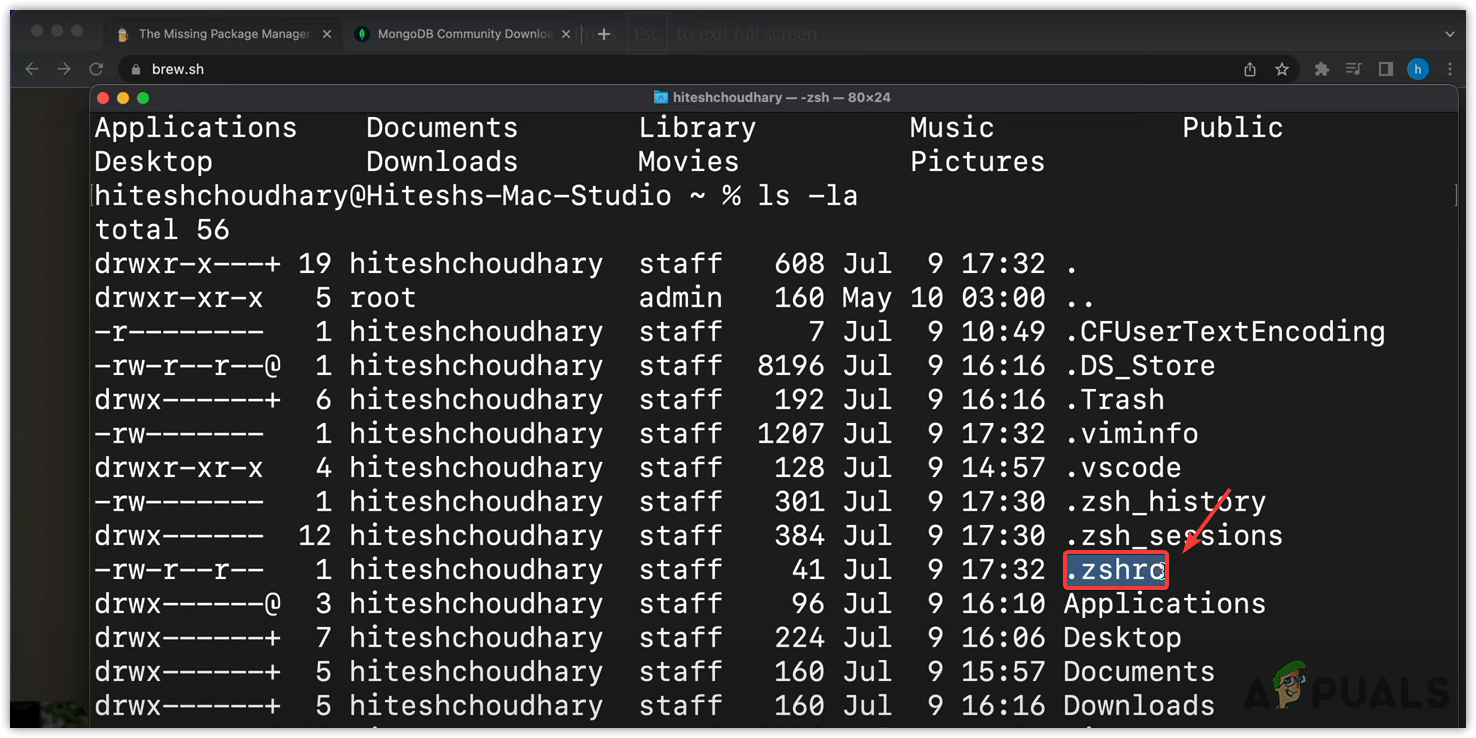Open the Extensions puzzle icon
The height and width of the screenshot is (738, 1476).
[x=1322, y=69]
